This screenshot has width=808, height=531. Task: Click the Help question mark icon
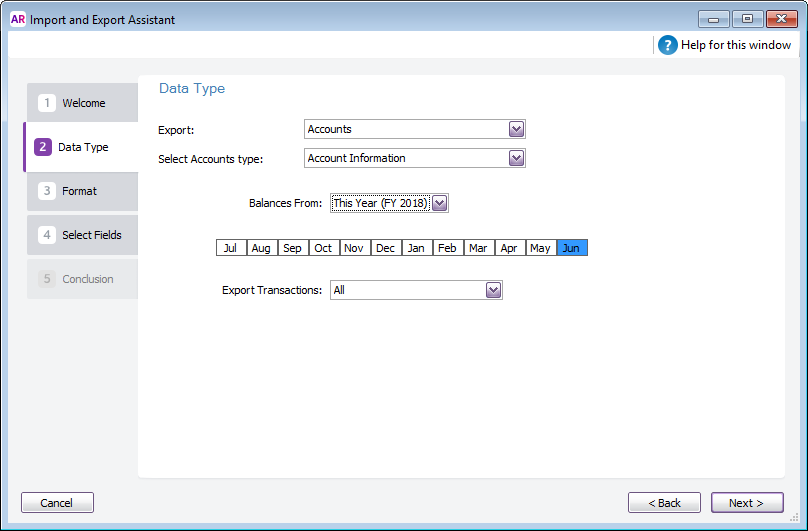tap(668, 45)
